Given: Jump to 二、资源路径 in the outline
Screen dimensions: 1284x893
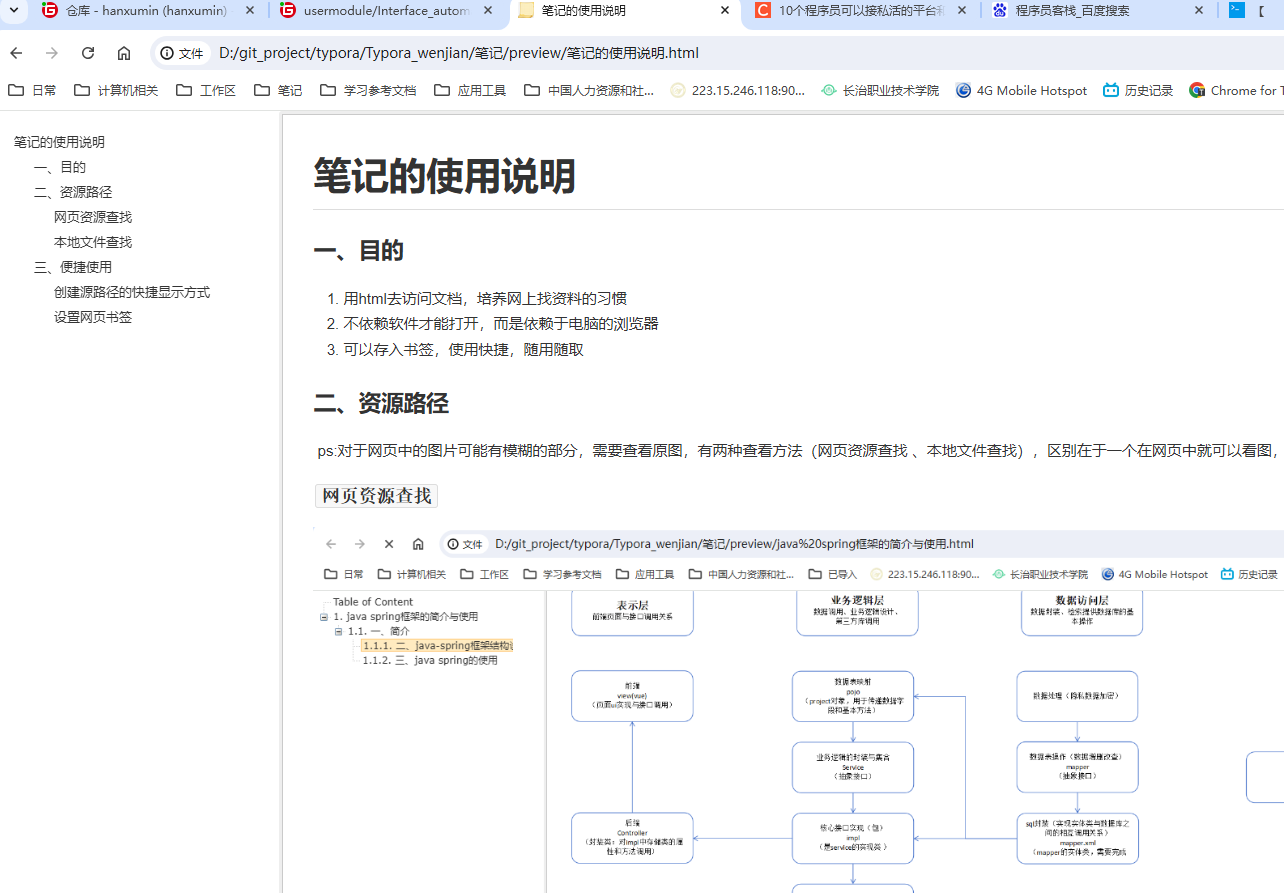Looking at the screenshot, I should pyautogui.click(x=73, y=192).
